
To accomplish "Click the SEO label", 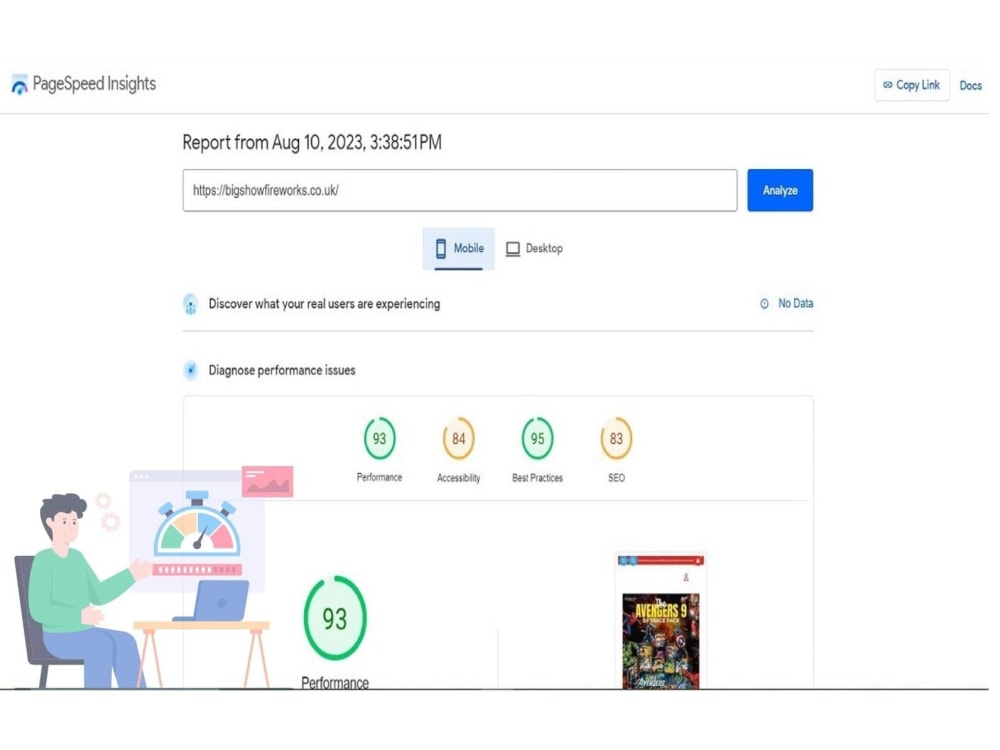I will [616, 478].
